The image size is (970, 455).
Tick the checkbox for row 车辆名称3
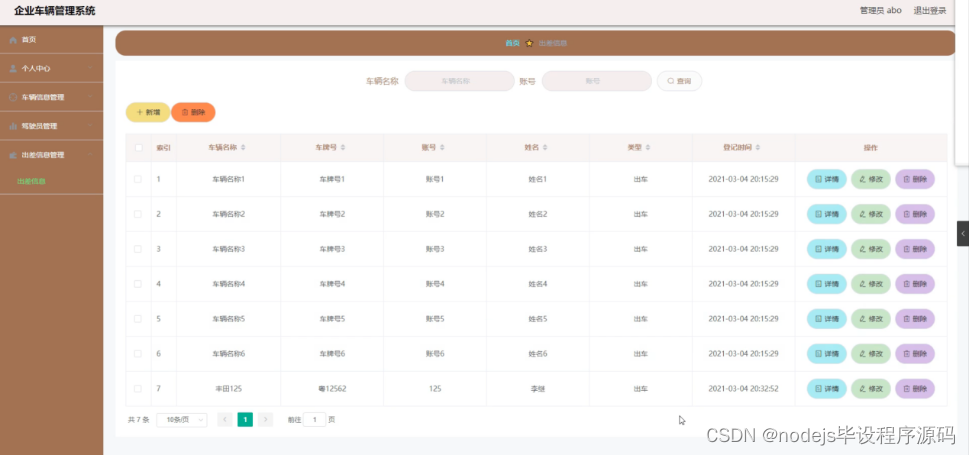tap(138, 249)
